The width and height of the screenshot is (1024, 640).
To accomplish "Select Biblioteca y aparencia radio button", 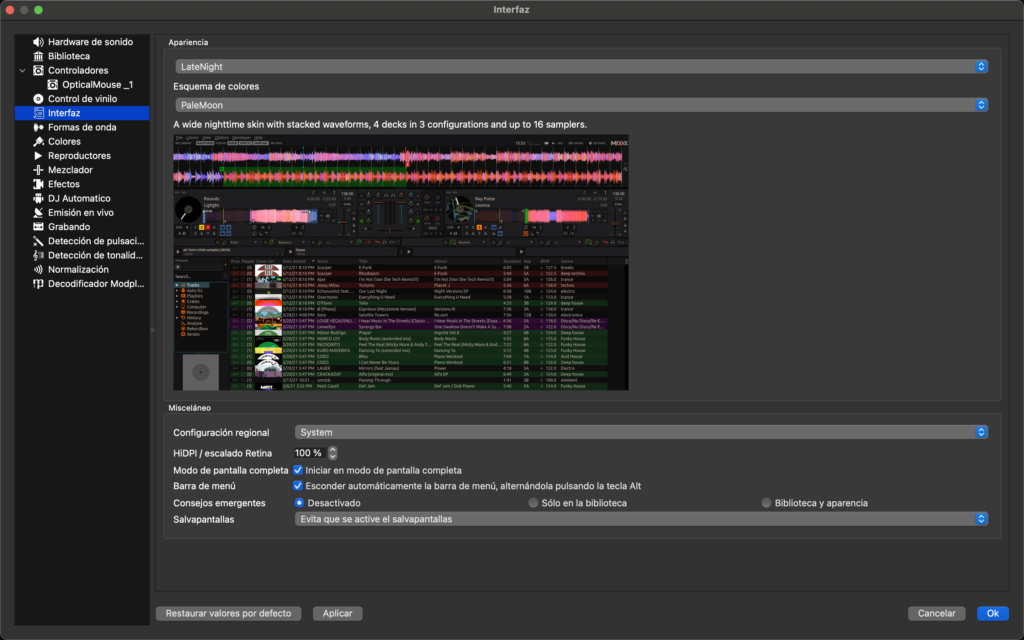I will [767, 503].
